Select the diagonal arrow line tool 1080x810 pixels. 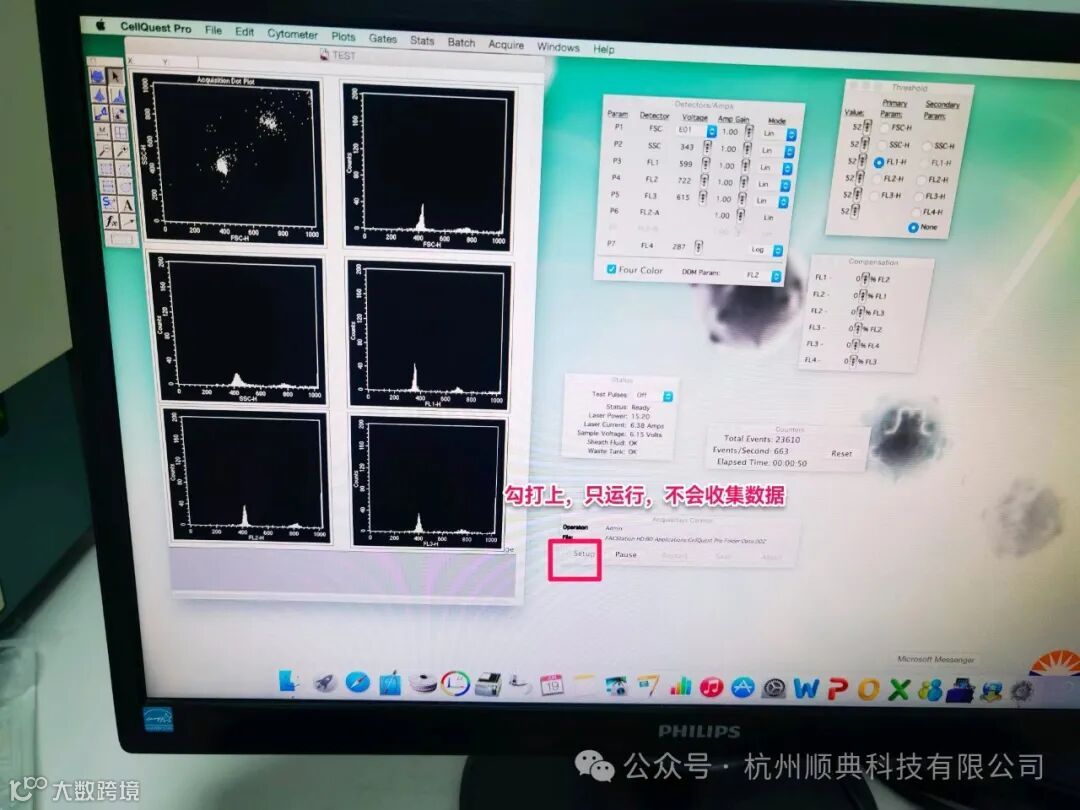129,222
